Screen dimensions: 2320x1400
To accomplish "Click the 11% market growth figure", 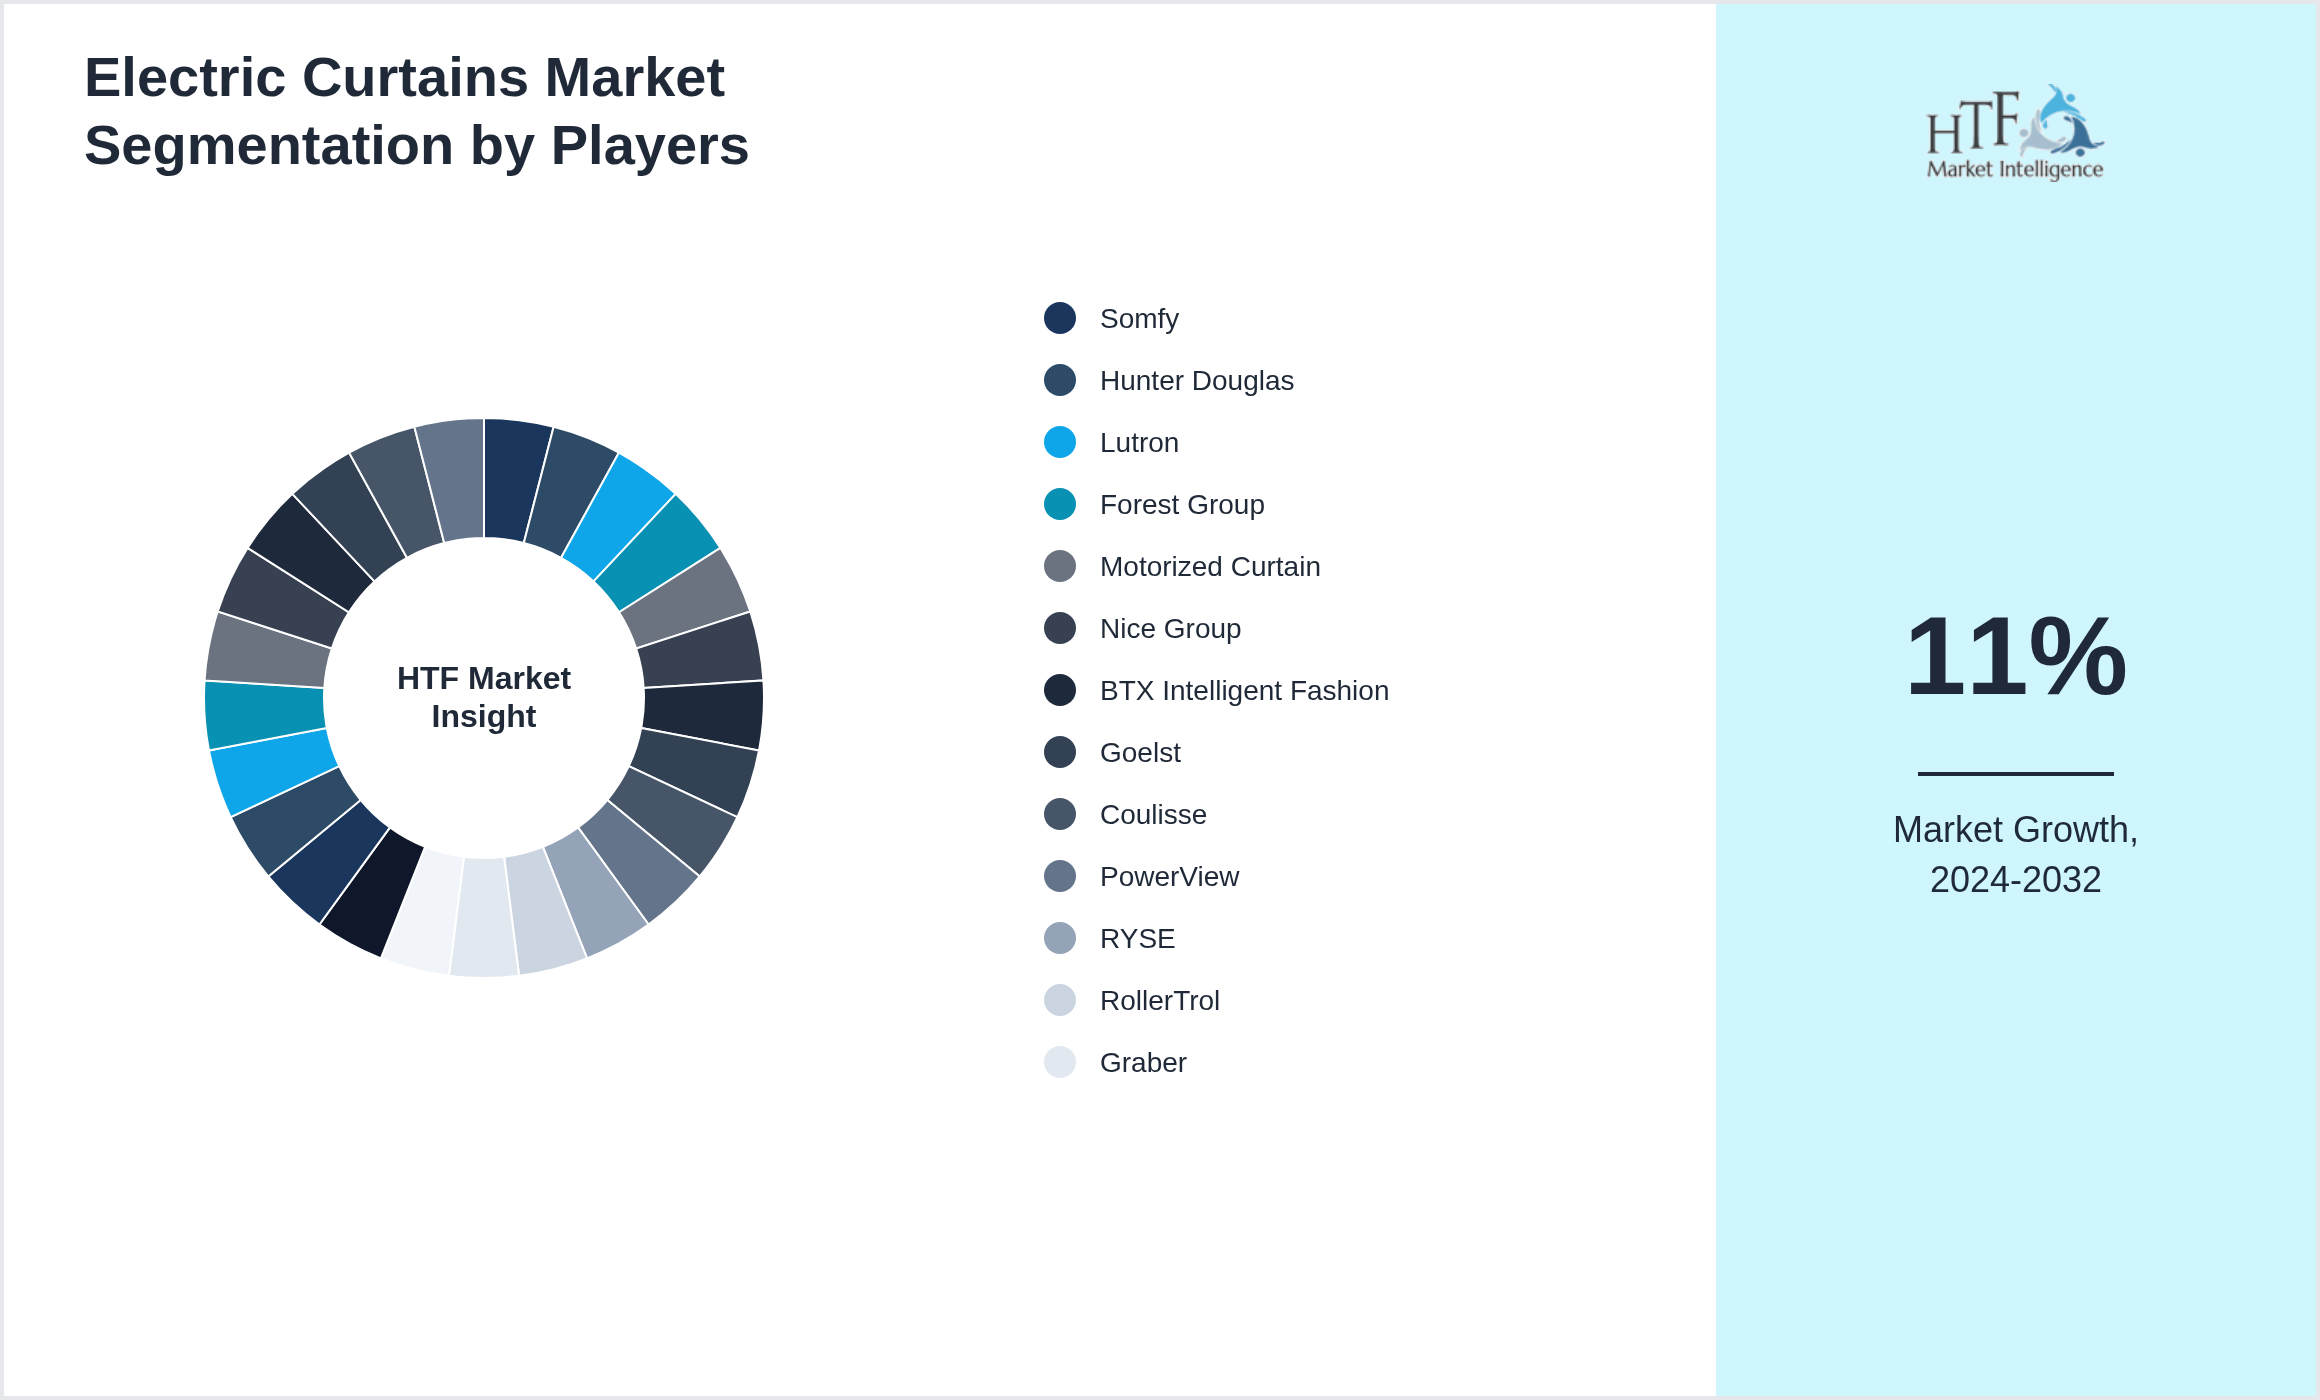I will (2016, 657).
